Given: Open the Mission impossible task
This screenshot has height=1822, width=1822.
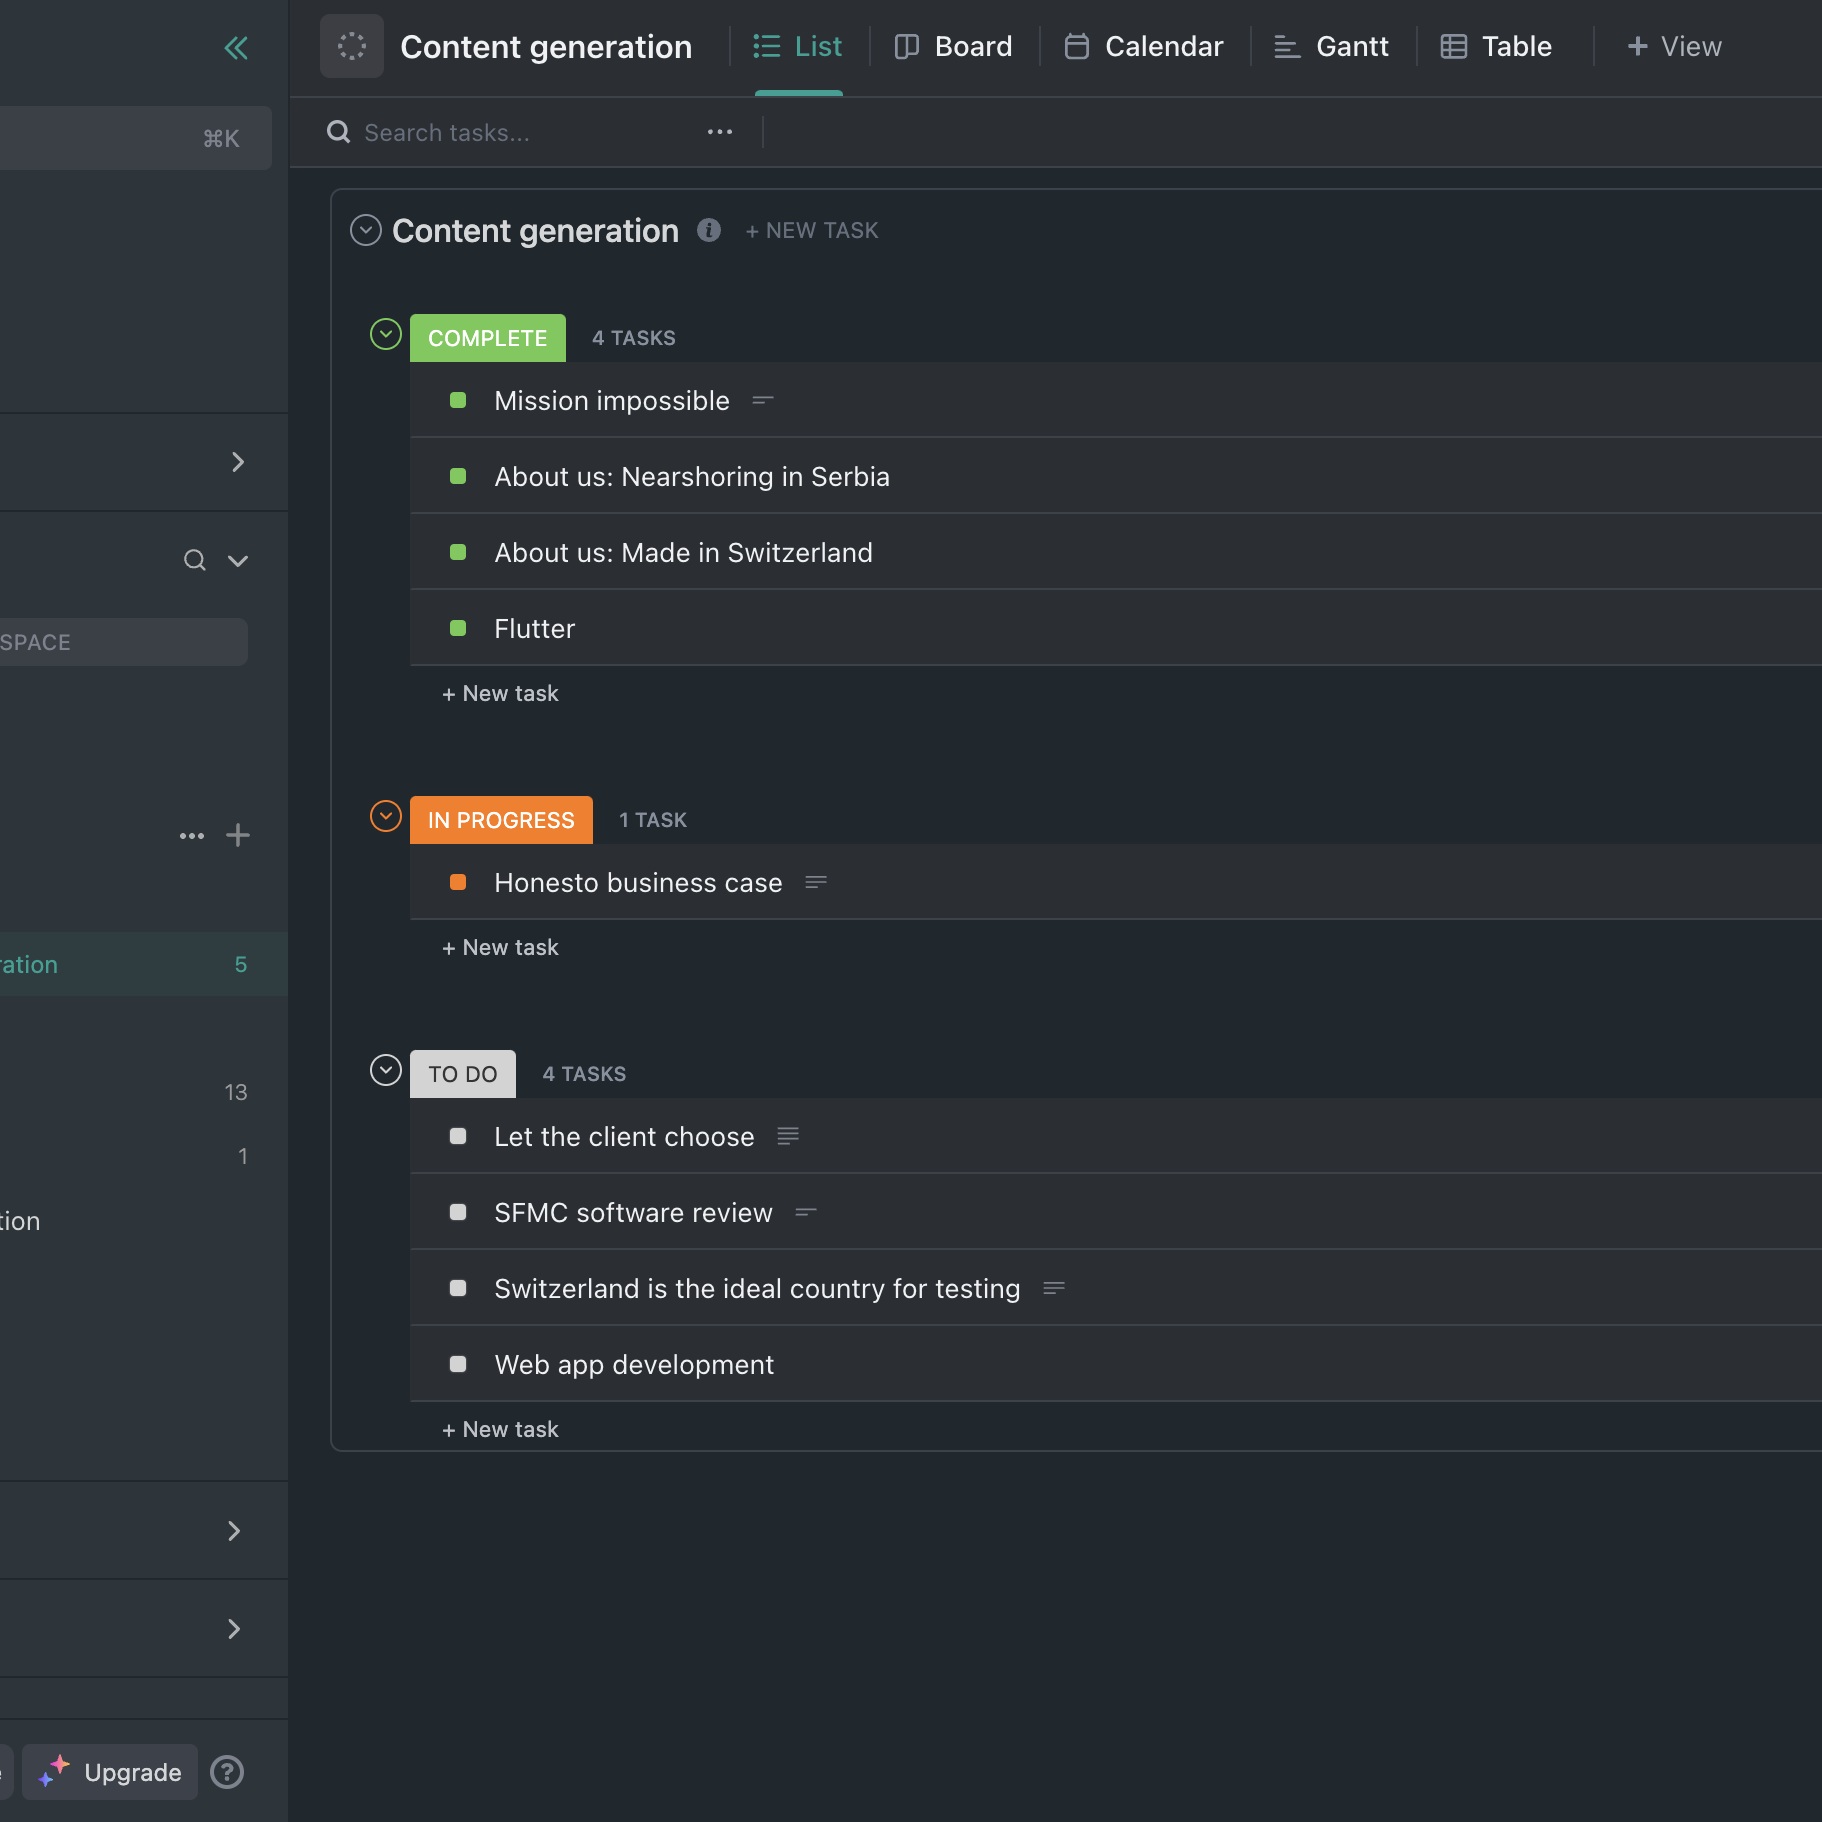Looking at the screenshot, I should pos(612,401).
